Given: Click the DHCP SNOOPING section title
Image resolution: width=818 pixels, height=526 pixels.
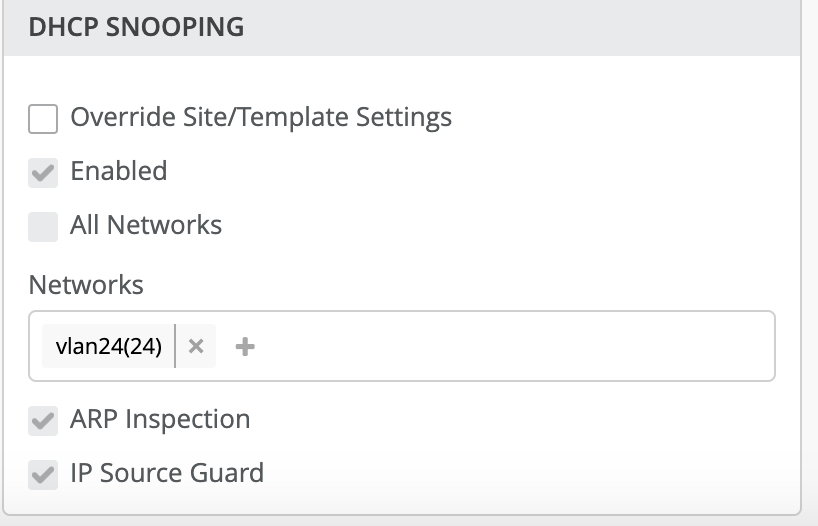Looking at the screenshot, I should point(136,27).
